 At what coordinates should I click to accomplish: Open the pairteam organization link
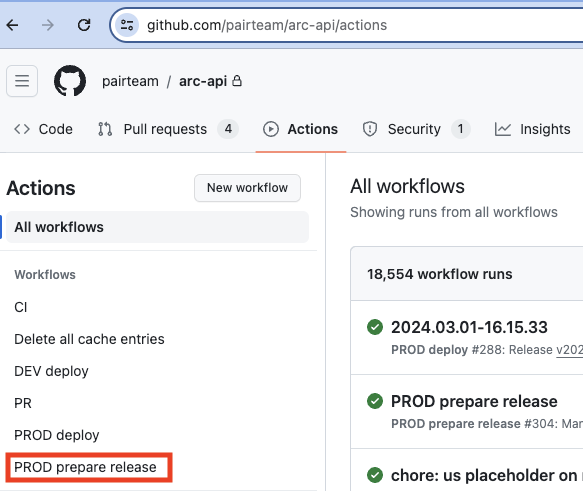tap(131, 81)
